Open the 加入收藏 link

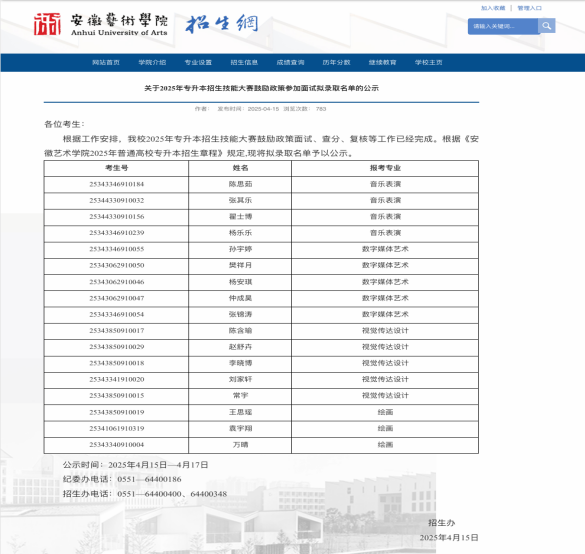point(492,8)
